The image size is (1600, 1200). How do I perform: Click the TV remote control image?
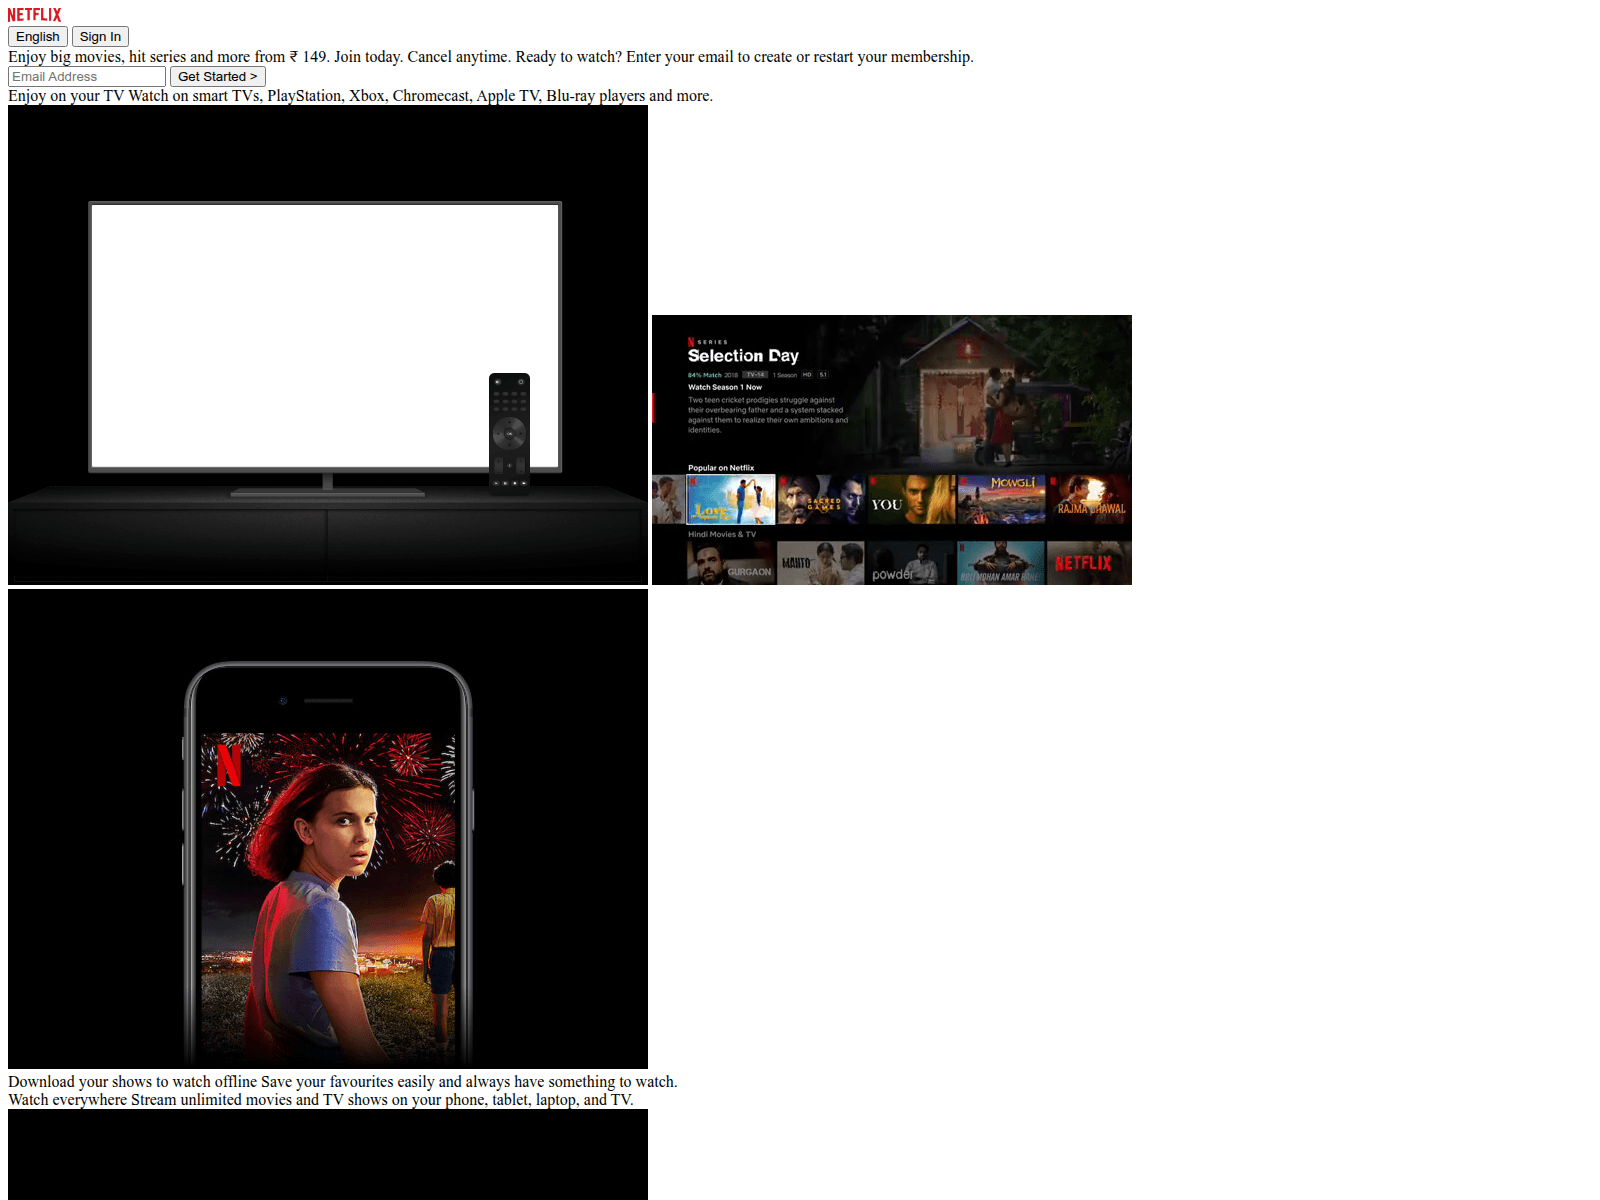coord(509,432)
